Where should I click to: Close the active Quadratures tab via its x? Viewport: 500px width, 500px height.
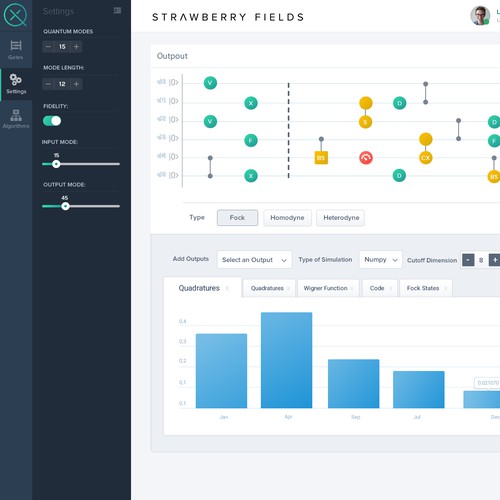point(227,288)
